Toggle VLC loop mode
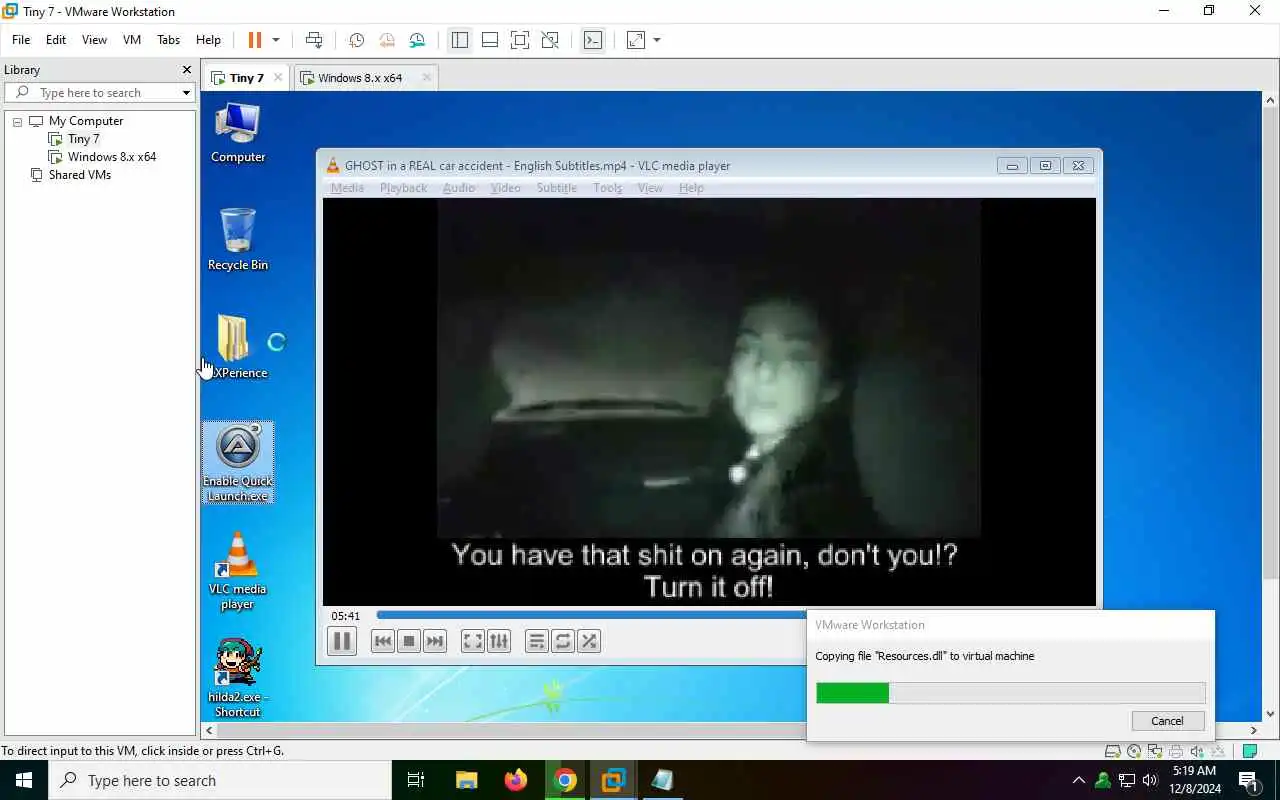The width and height of the screenshot is (1280, 800). coord(563,641)
